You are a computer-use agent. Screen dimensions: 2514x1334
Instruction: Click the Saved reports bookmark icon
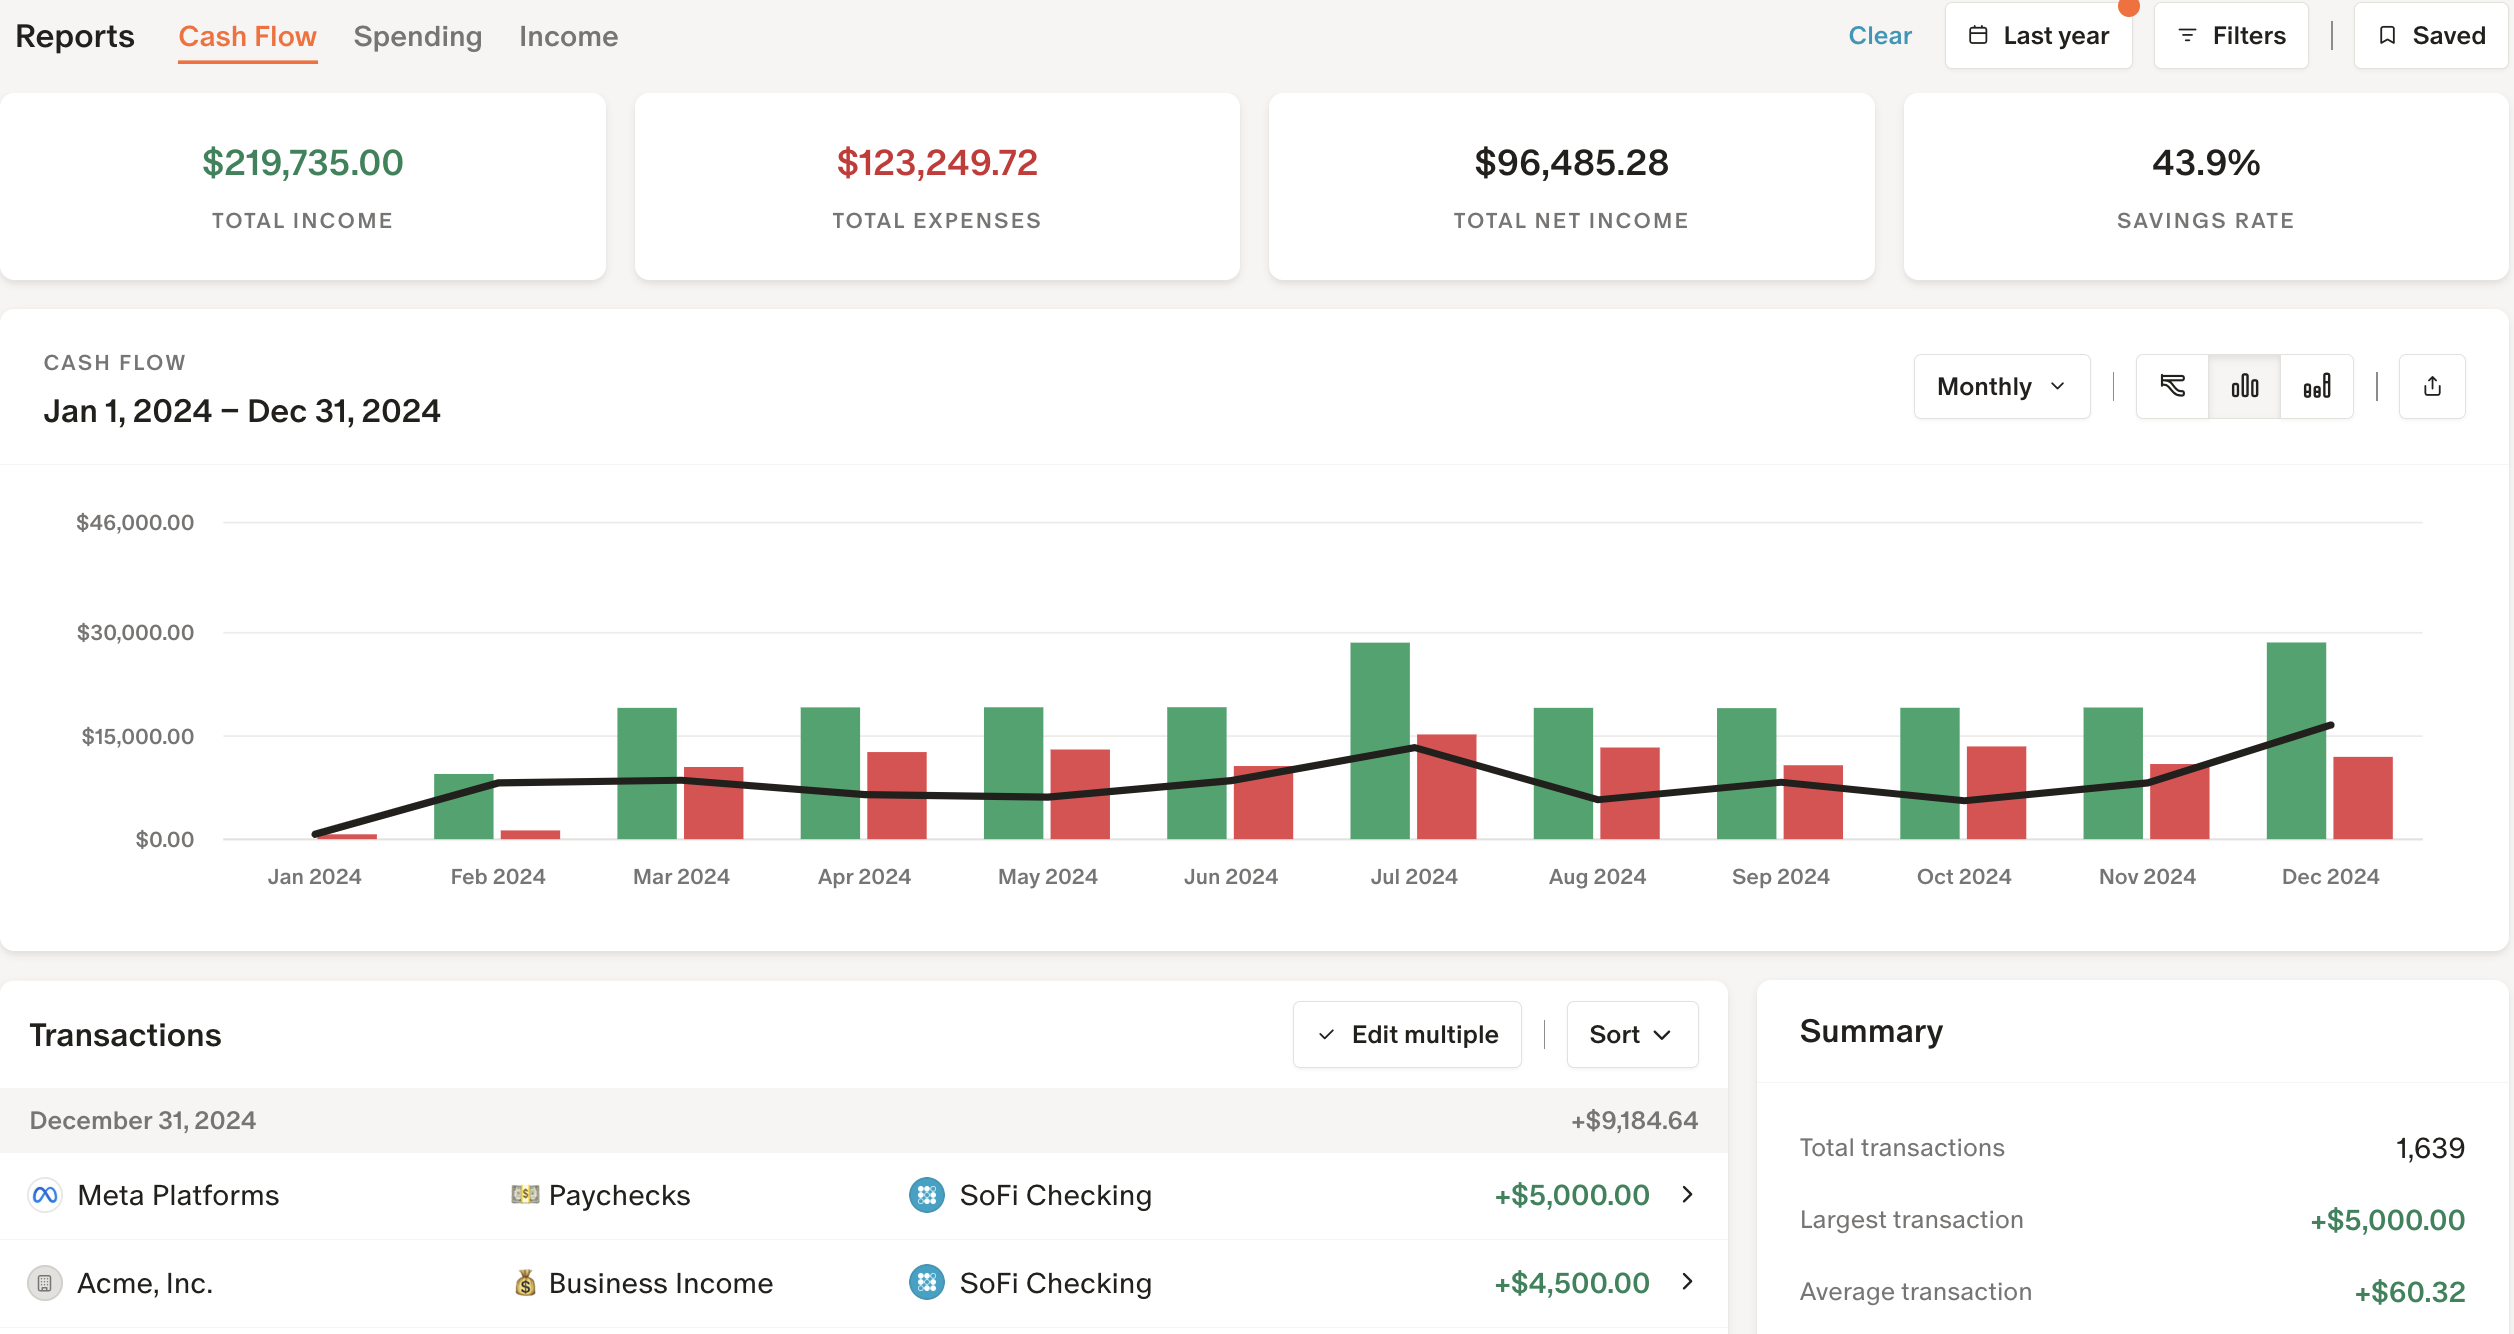2390,35
